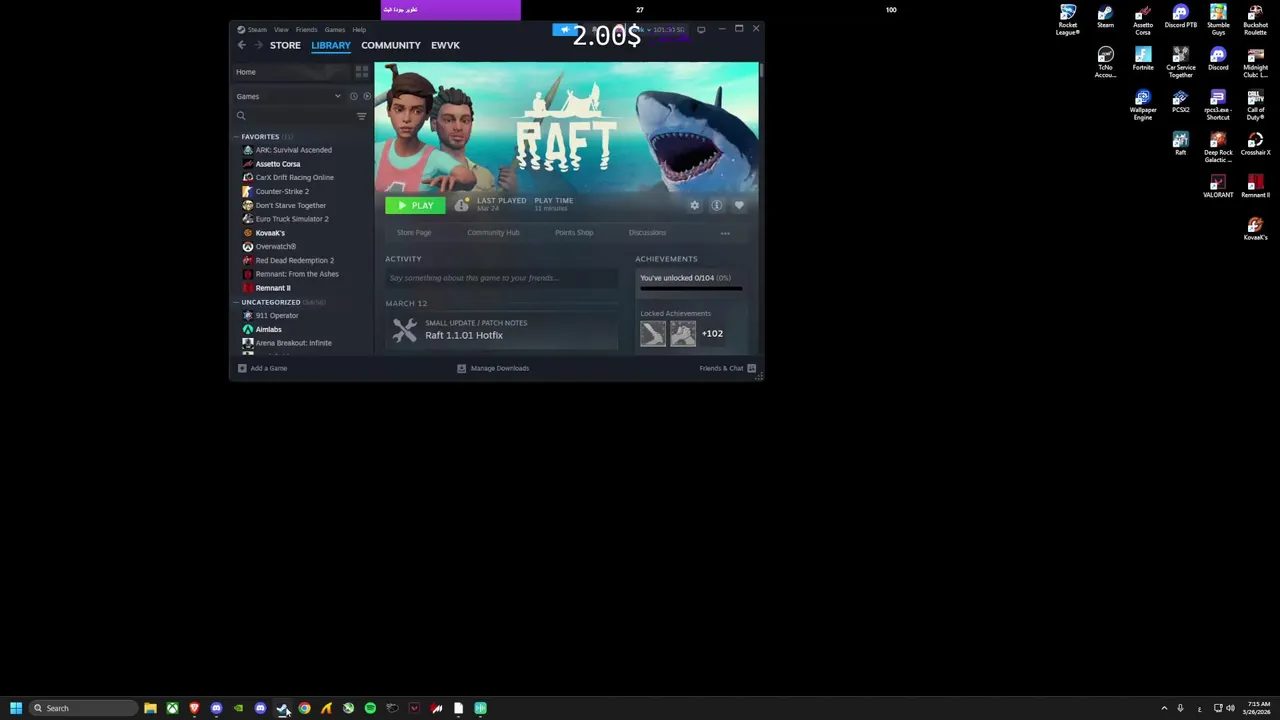
Task: Open the locked Raft achievement thumbnail on the right
Action: click(x=683, y=334)
